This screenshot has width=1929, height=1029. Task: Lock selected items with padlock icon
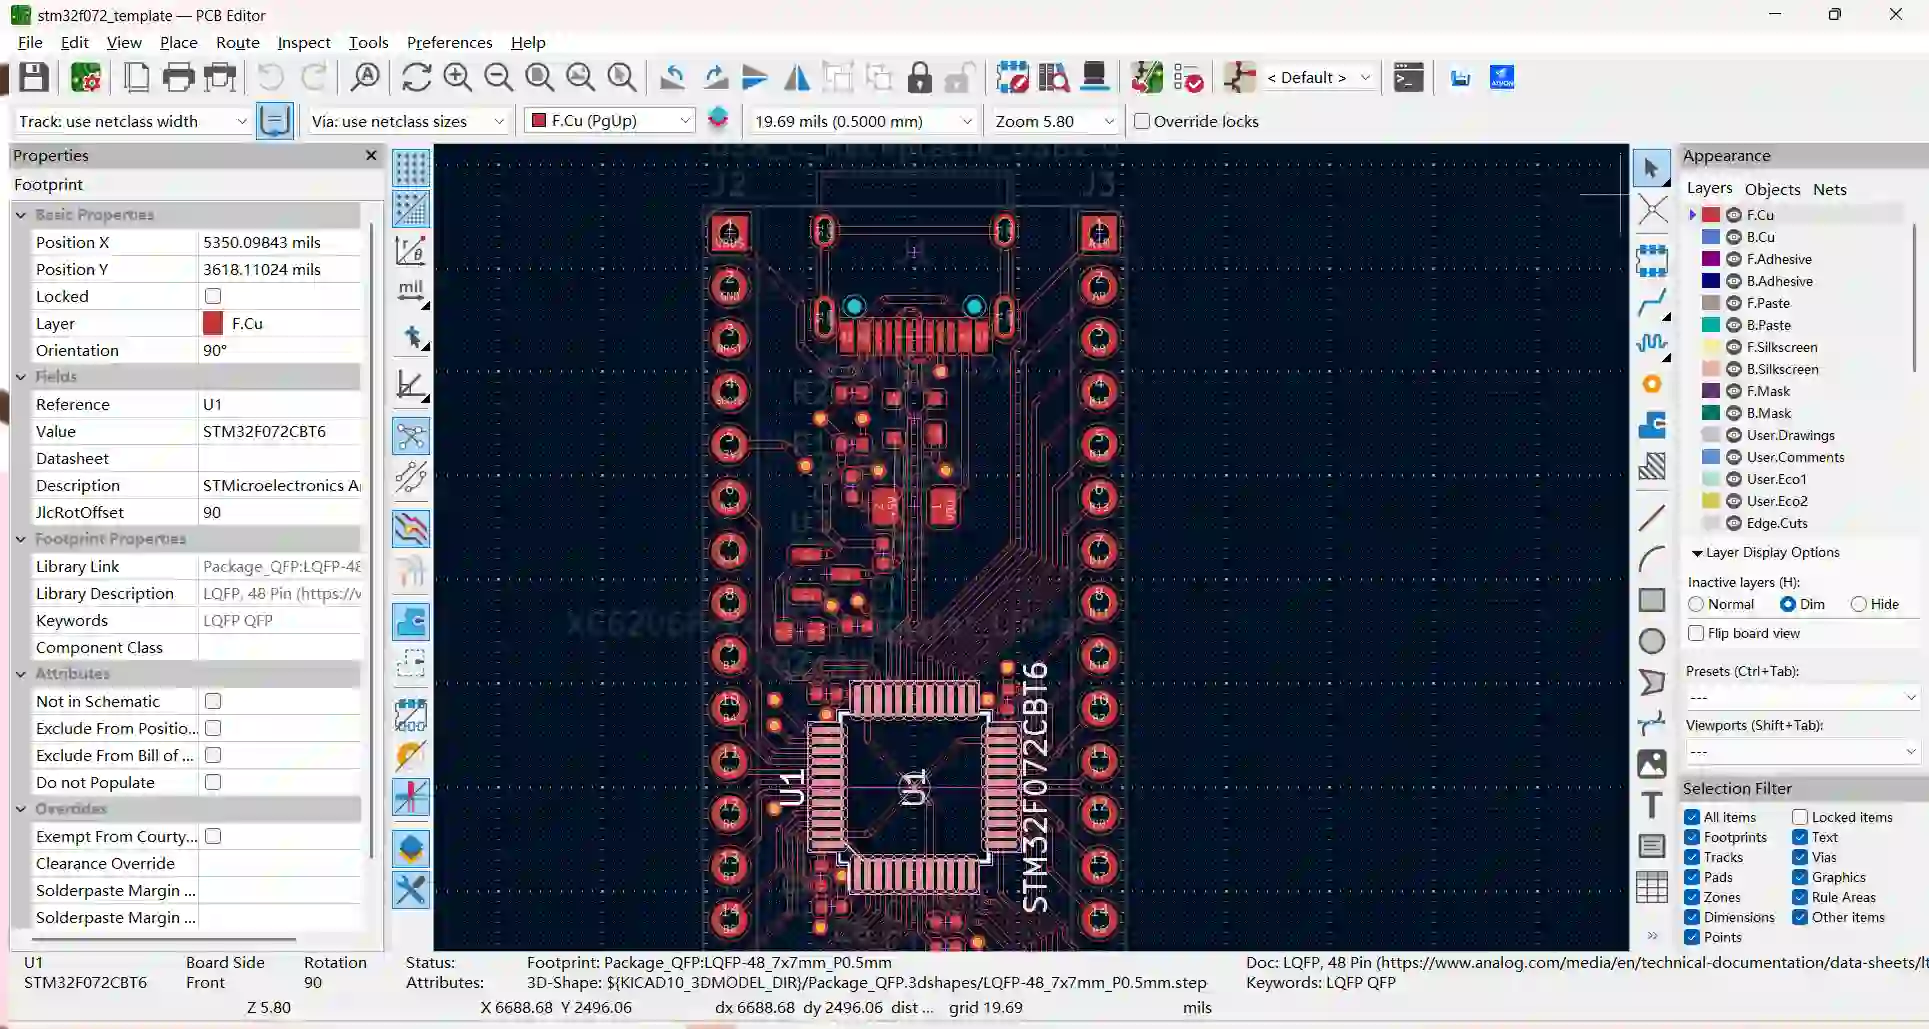(x=920, y=77)
